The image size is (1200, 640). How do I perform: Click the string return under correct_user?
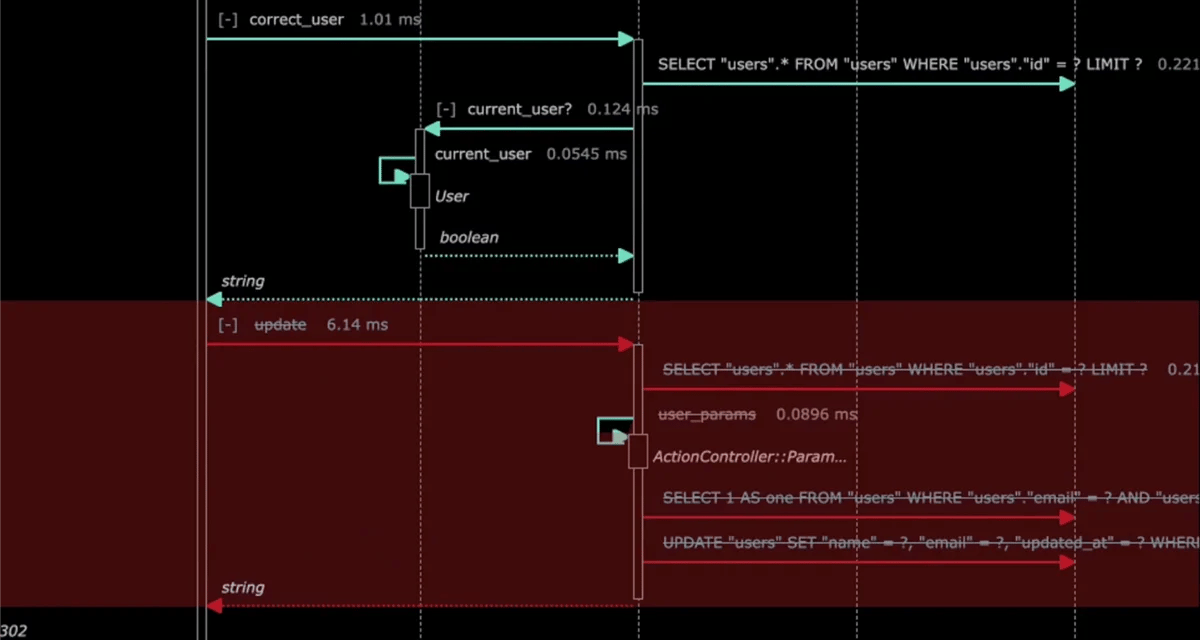(243, 281)
